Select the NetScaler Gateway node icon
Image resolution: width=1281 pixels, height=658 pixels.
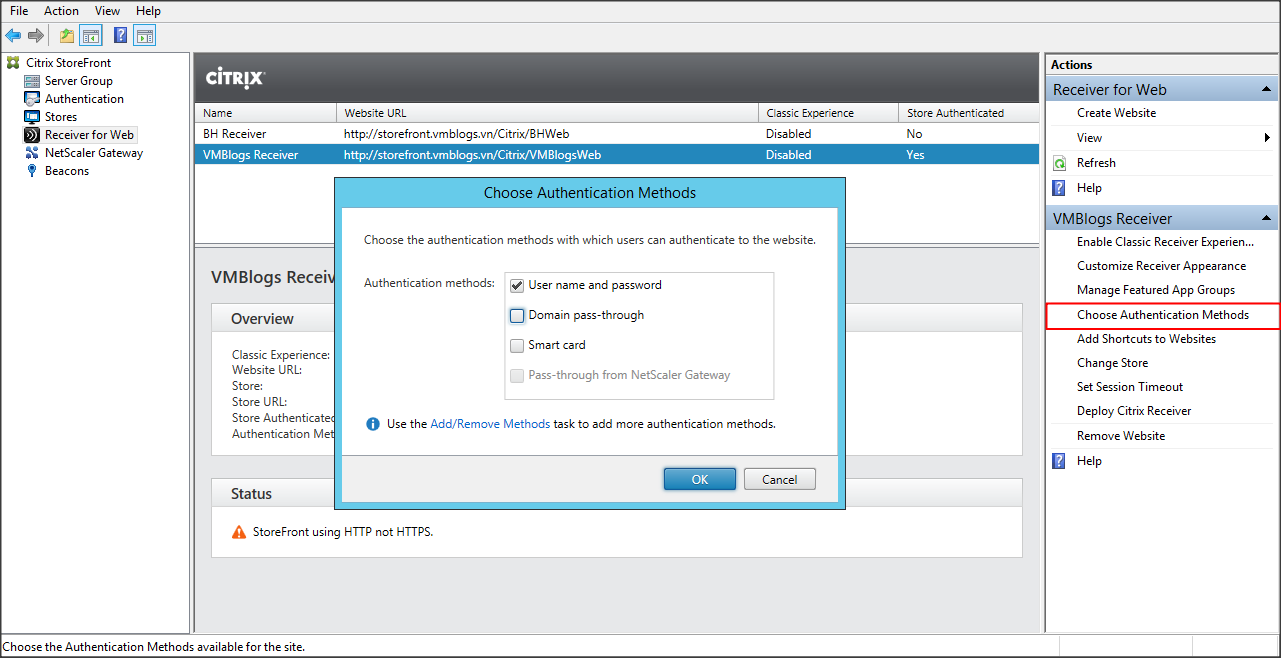32,153
